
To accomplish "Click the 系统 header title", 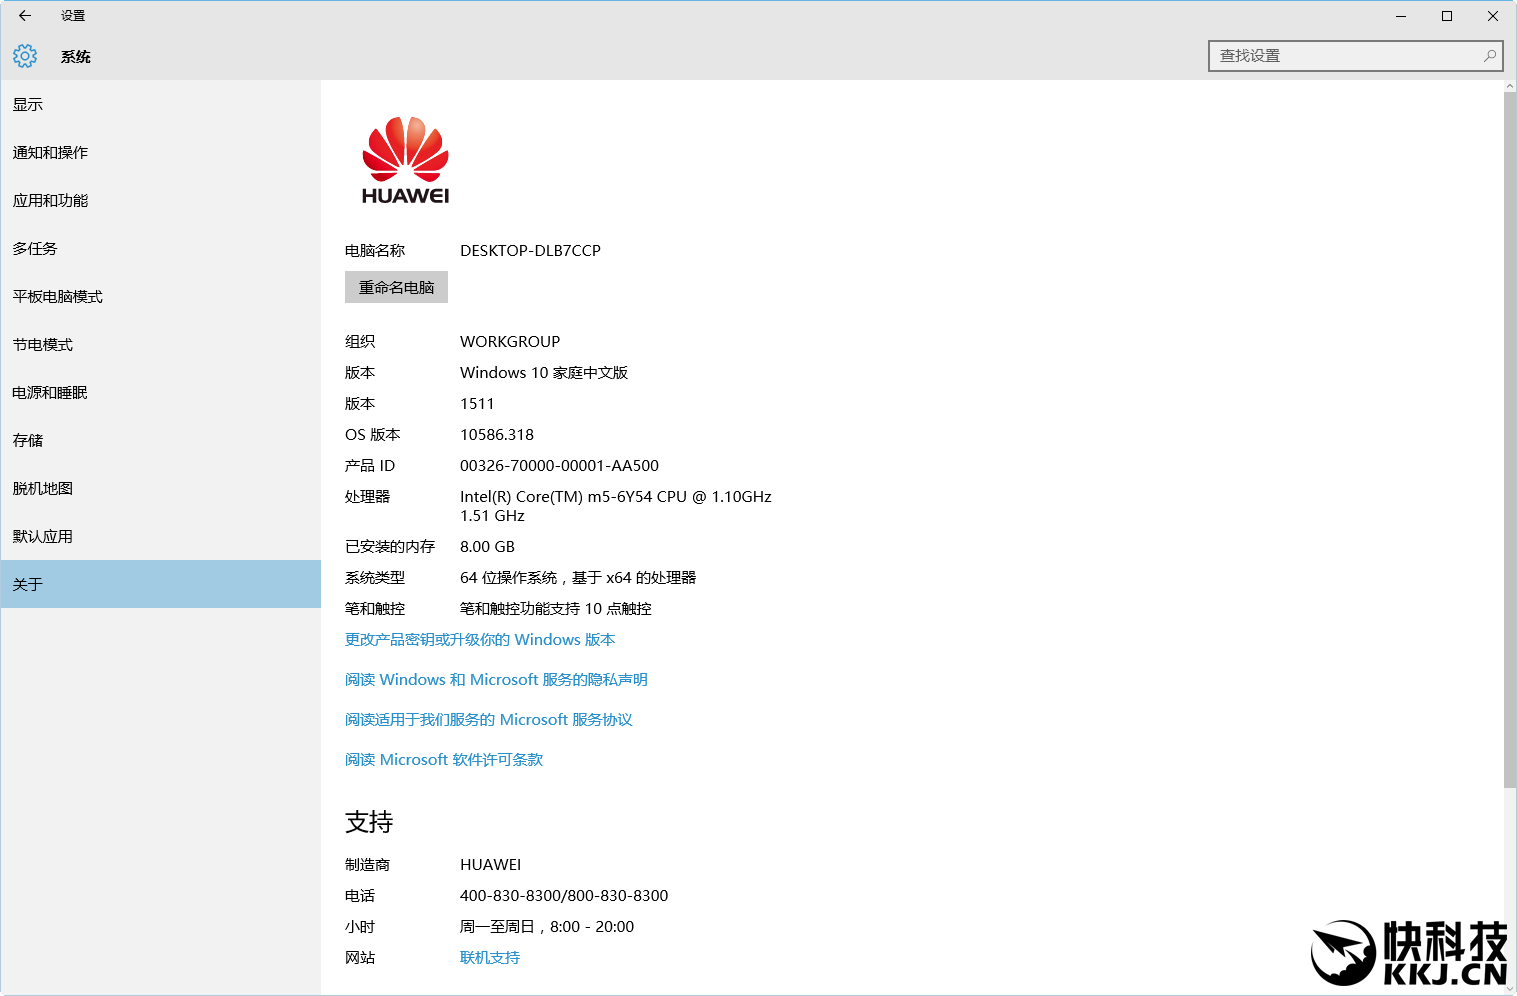I will pos(76,57).
